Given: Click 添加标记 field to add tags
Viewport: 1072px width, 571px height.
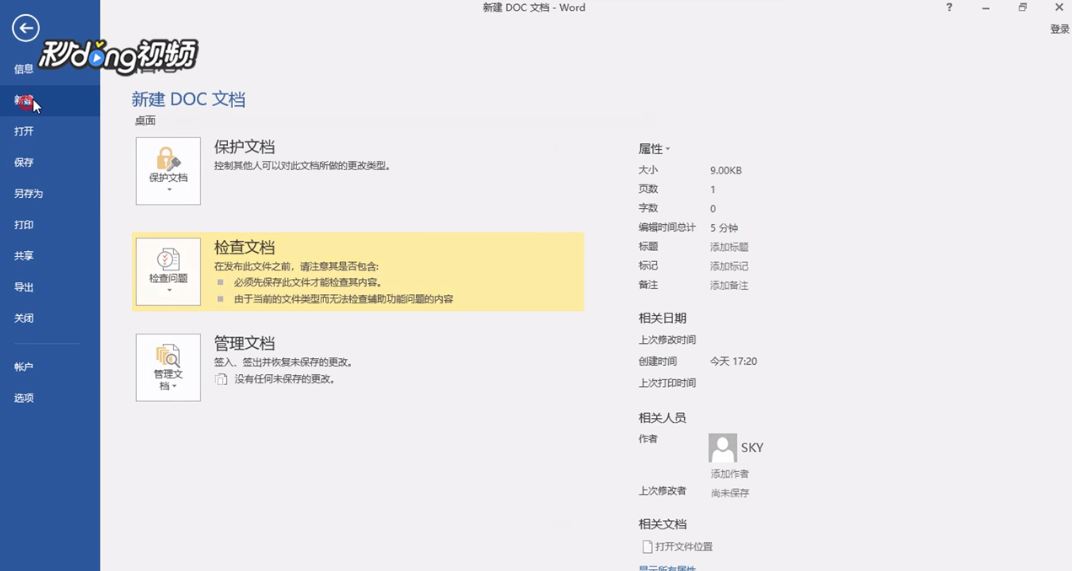Looking at the screenshot, I should click(x=729, y=266).
